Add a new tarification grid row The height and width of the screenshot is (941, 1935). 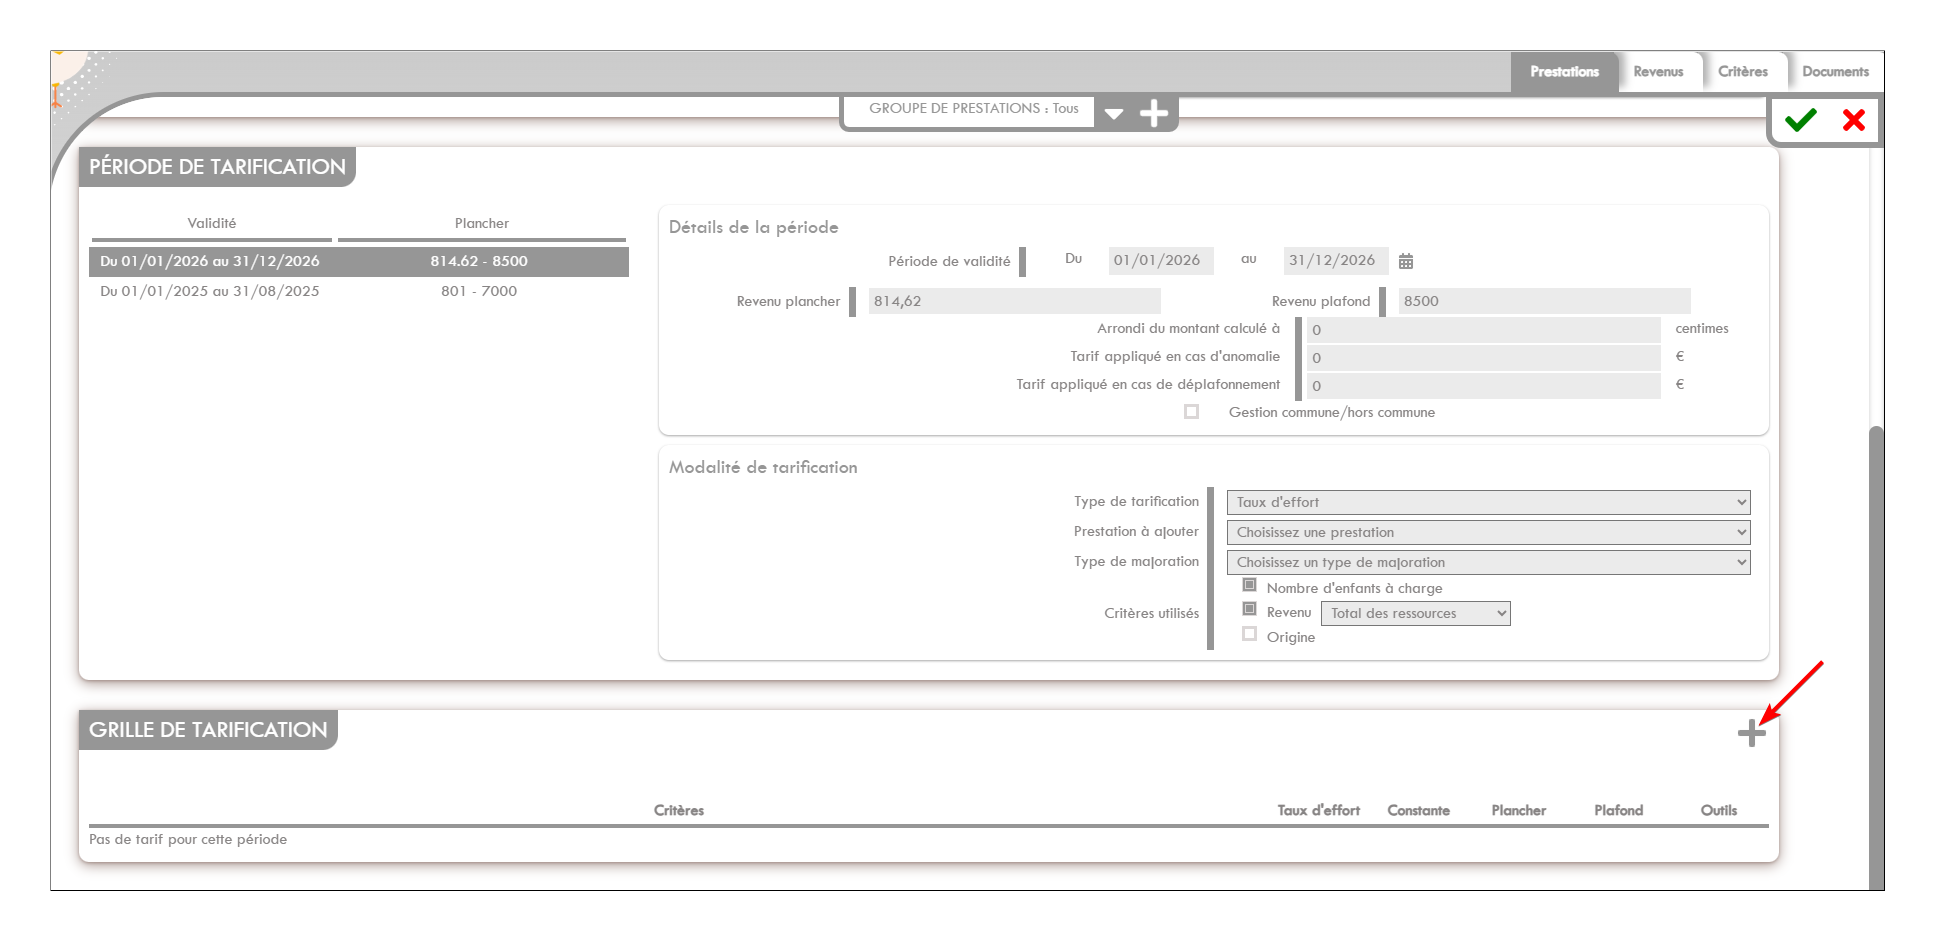(1751, 733)
